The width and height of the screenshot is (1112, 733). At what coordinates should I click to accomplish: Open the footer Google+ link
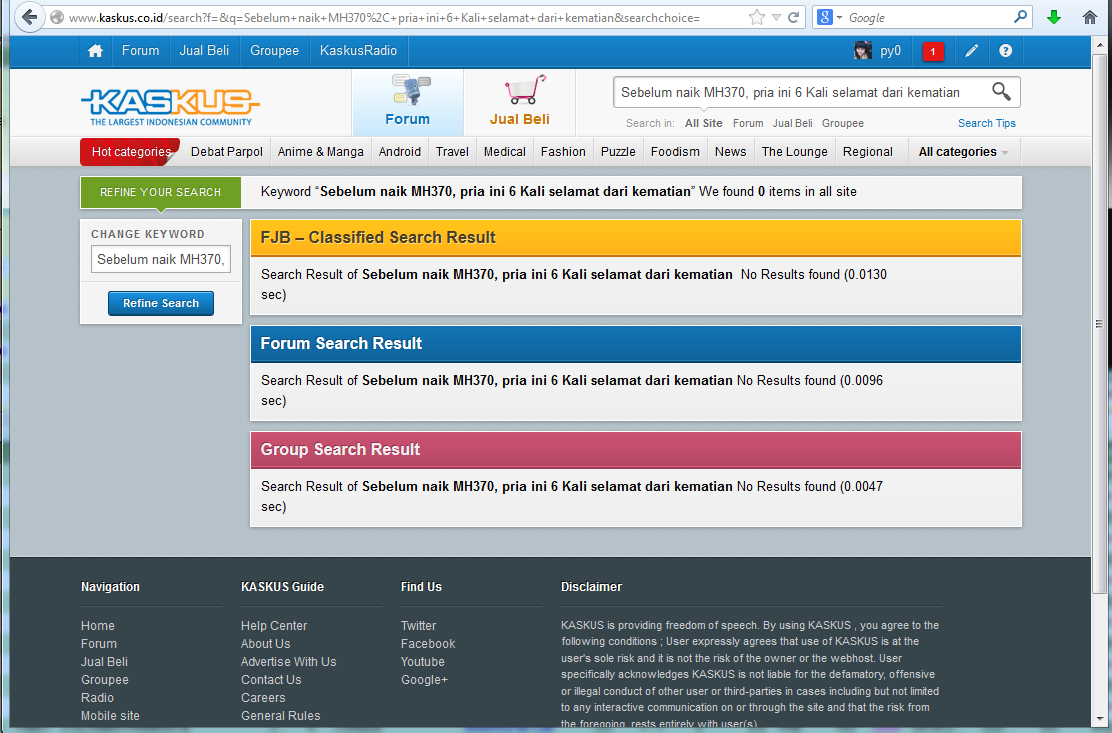424,680
